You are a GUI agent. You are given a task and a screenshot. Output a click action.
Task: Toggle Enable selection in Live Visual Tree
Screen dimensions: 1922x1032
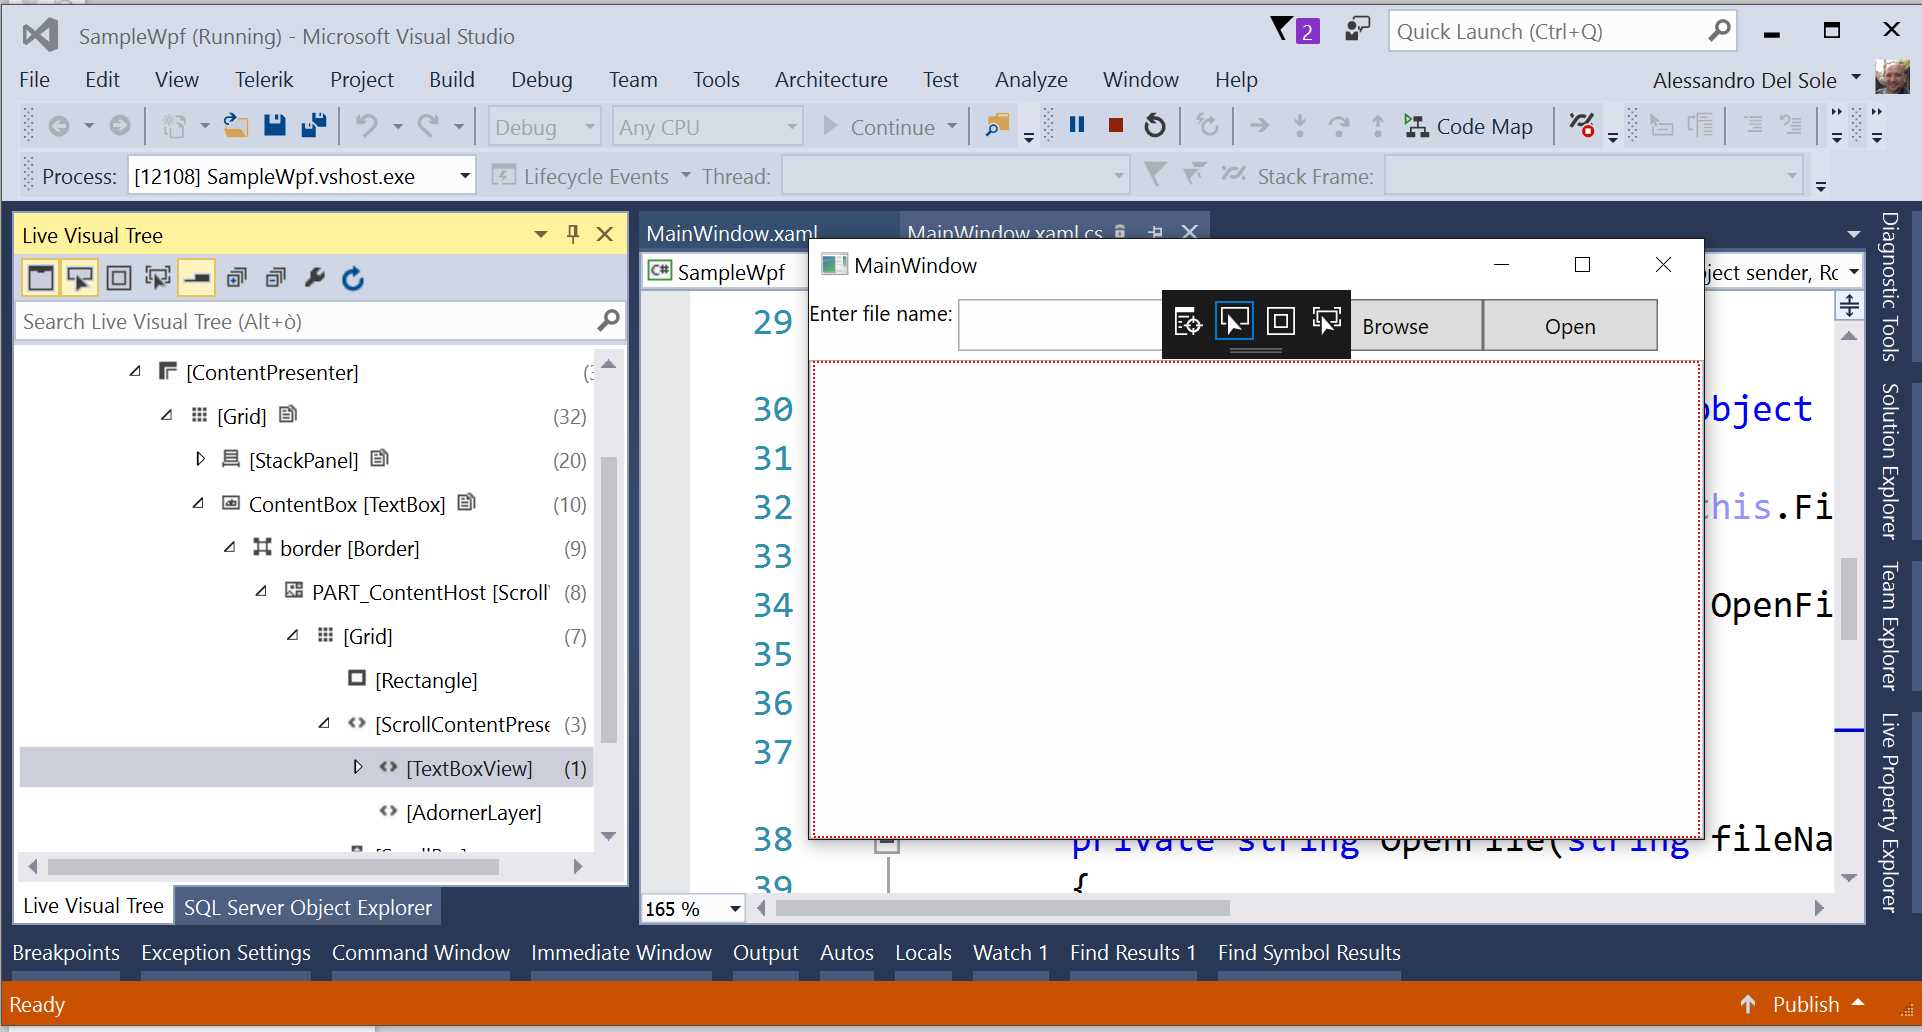pos(79,278)
